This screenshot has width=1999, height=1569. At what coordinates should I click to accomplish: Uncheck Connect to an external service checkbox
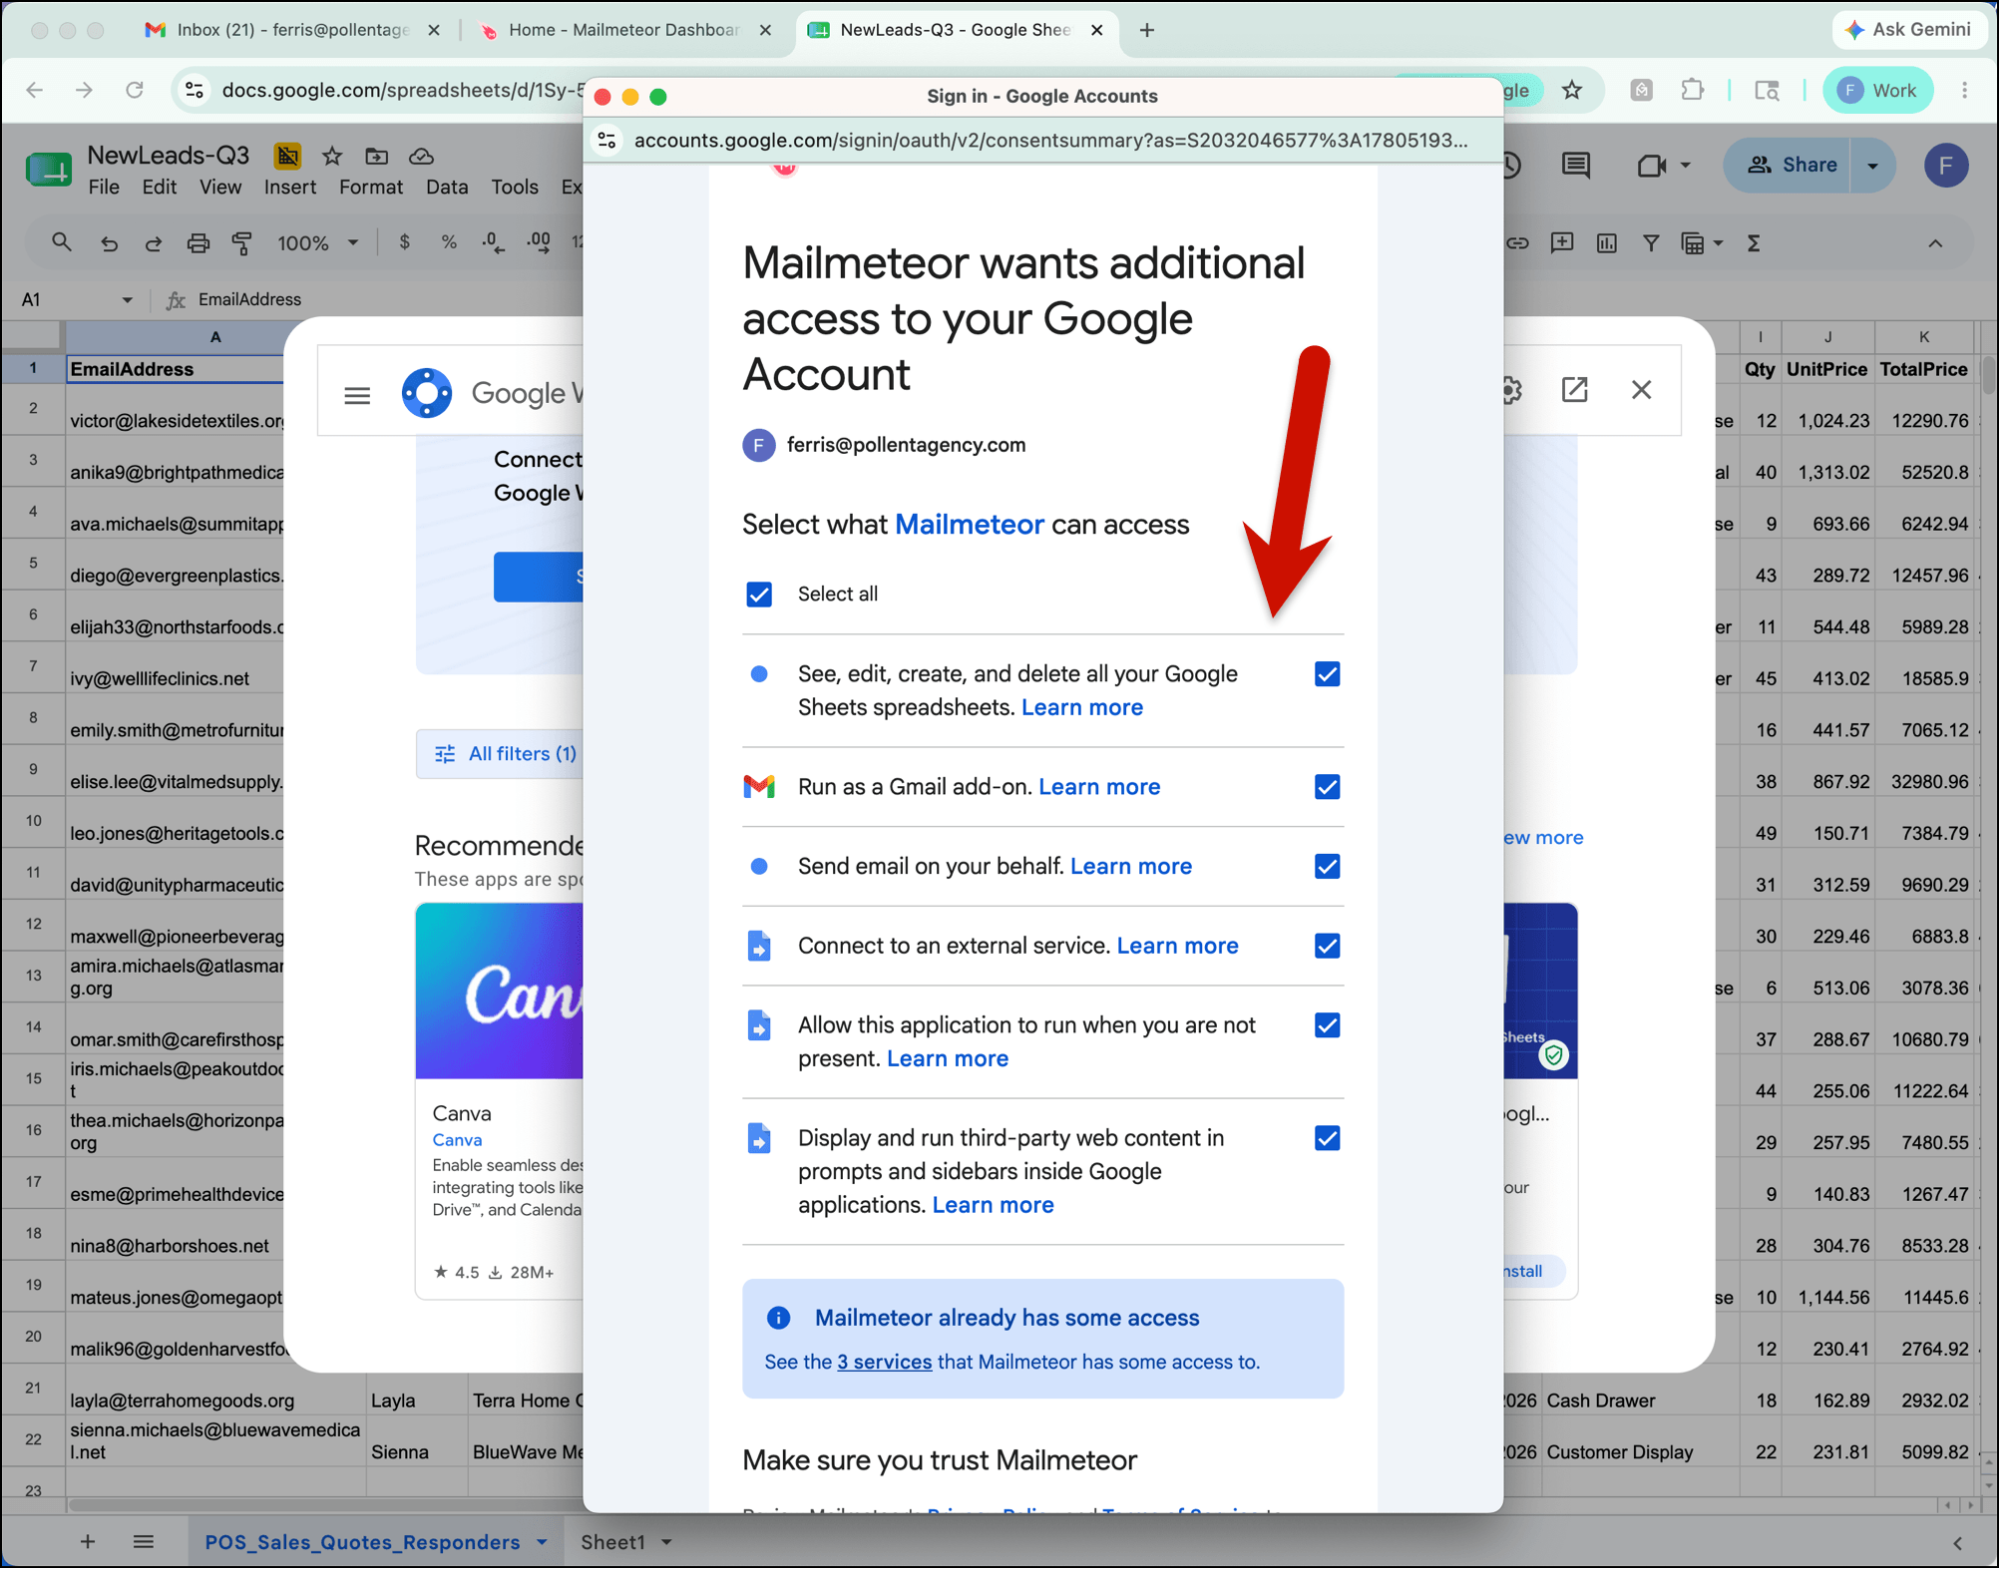point(1327,946)
